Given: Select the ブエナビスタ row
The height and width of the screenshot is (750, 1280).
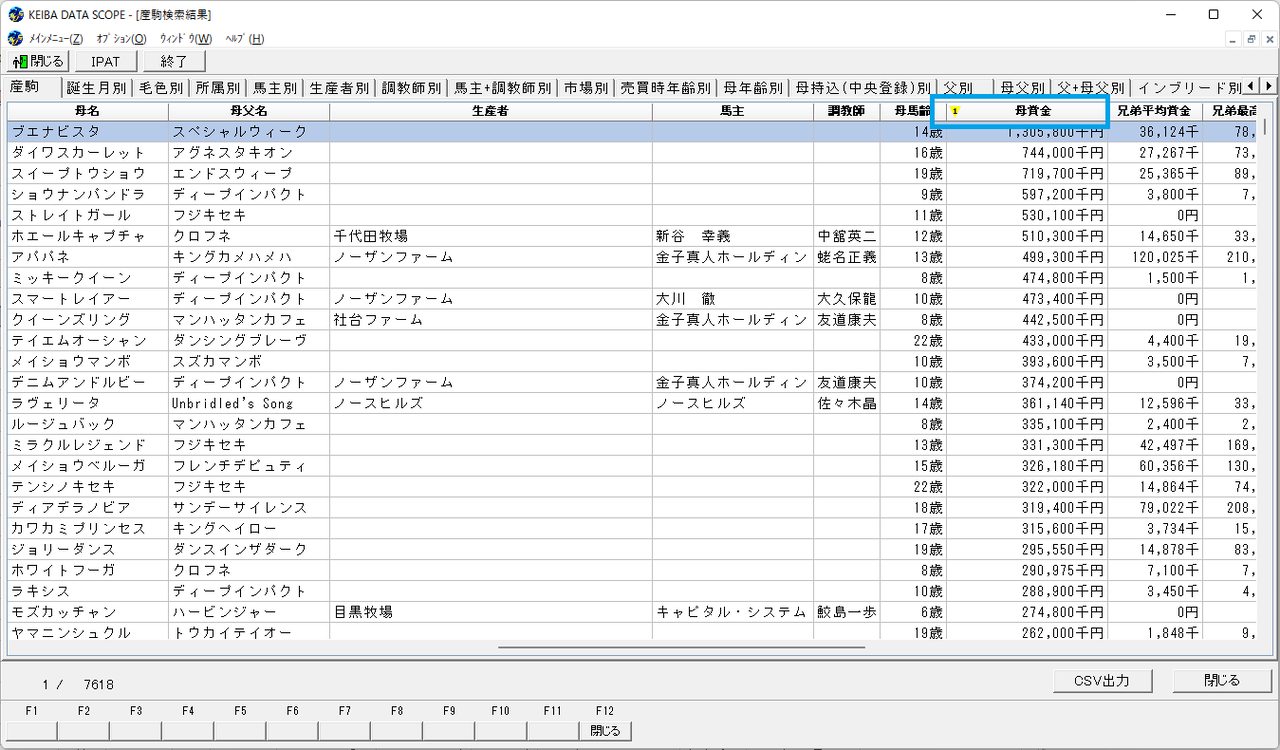Looking at the screenshot, I should click(634, 131).
